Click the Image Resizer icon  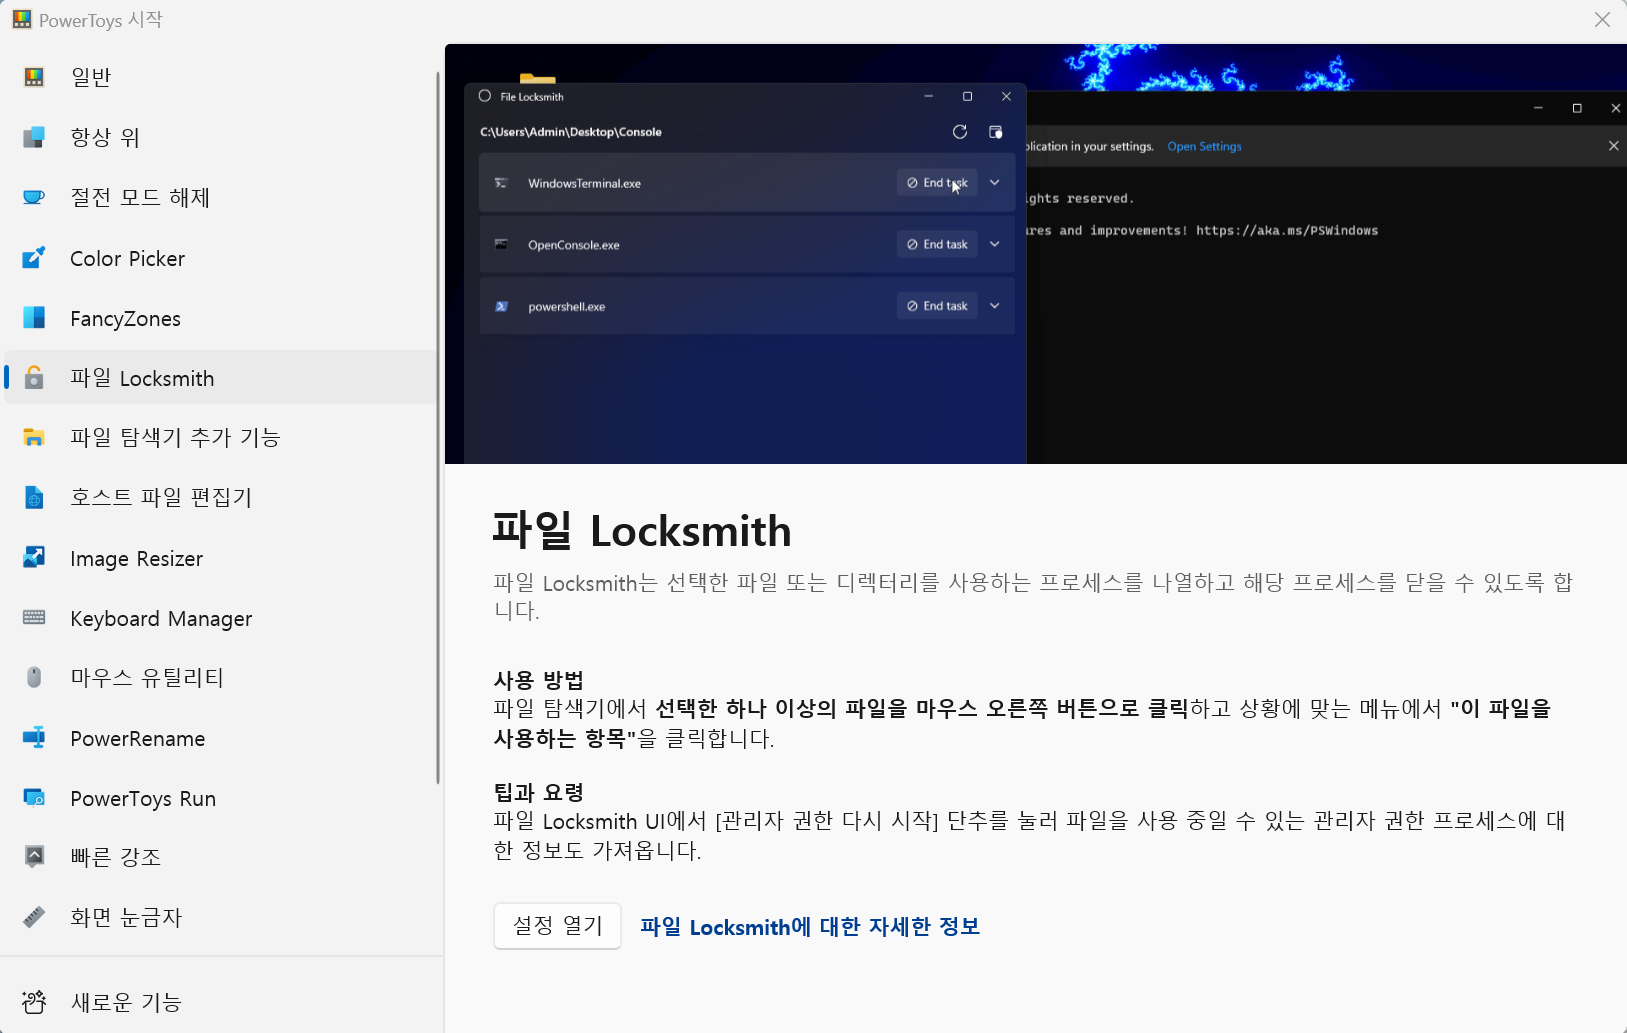click(x=34, y=558)
